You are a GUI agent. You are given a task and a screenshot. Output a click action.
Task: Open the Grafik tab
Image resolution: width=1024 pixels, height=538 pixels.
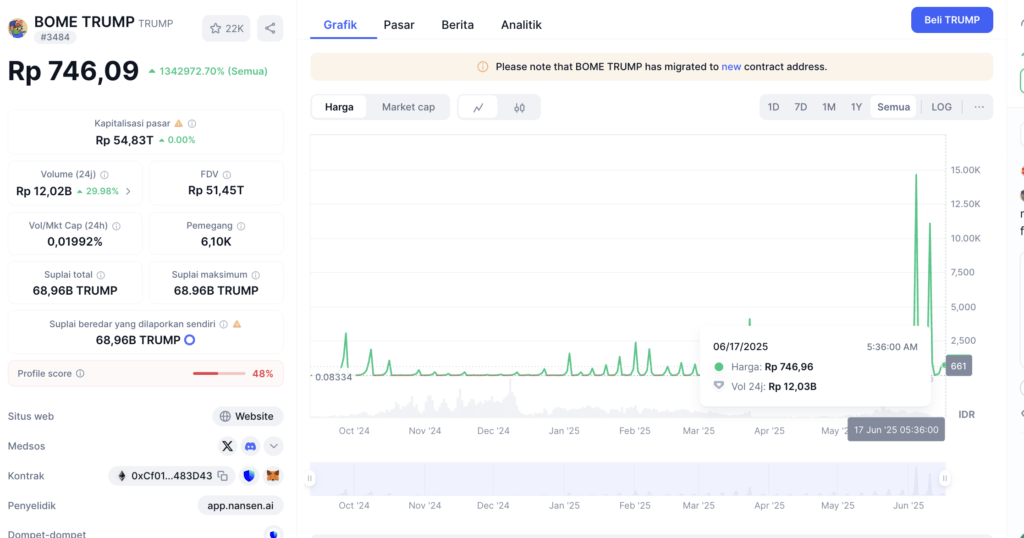pos(340,25)
